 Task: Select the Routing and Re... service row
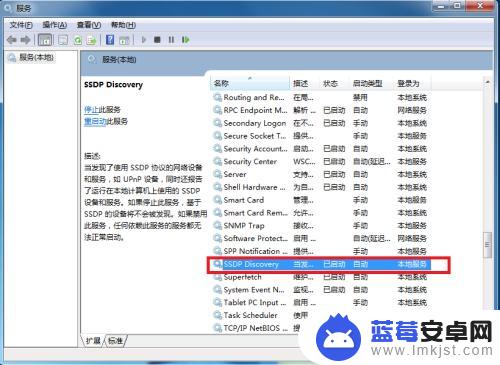point(322,97)
